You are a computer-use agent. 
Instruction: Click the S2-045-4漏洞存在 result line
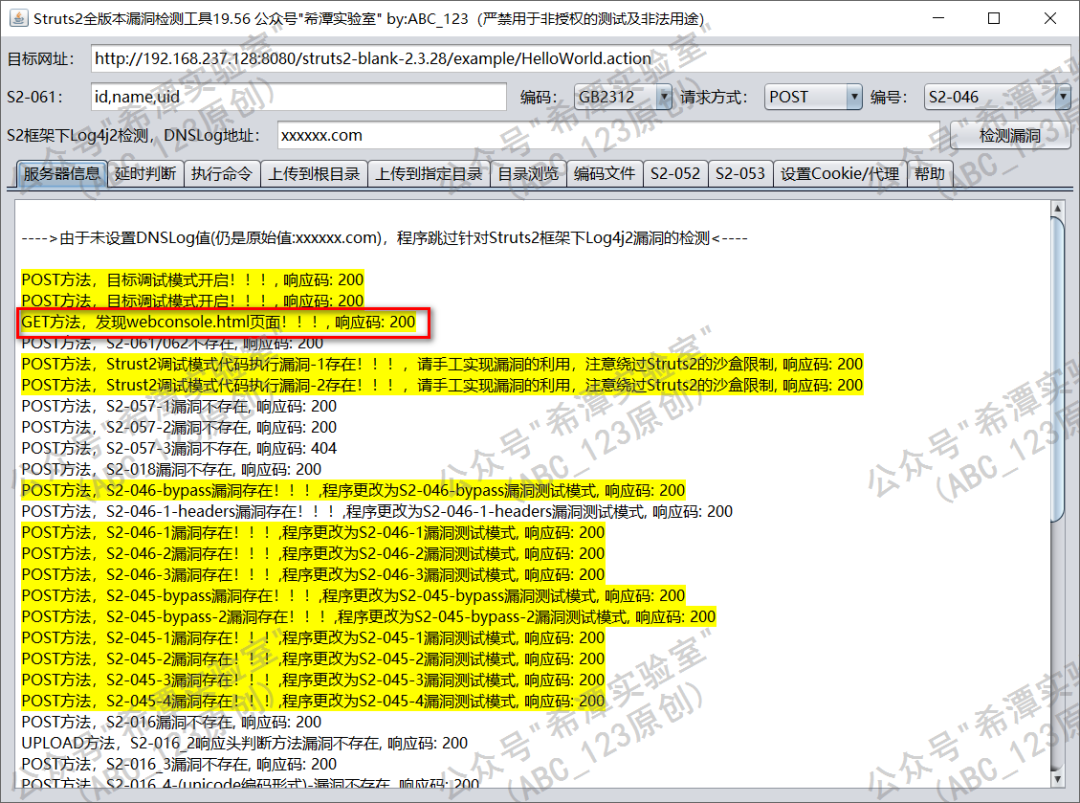313,701
